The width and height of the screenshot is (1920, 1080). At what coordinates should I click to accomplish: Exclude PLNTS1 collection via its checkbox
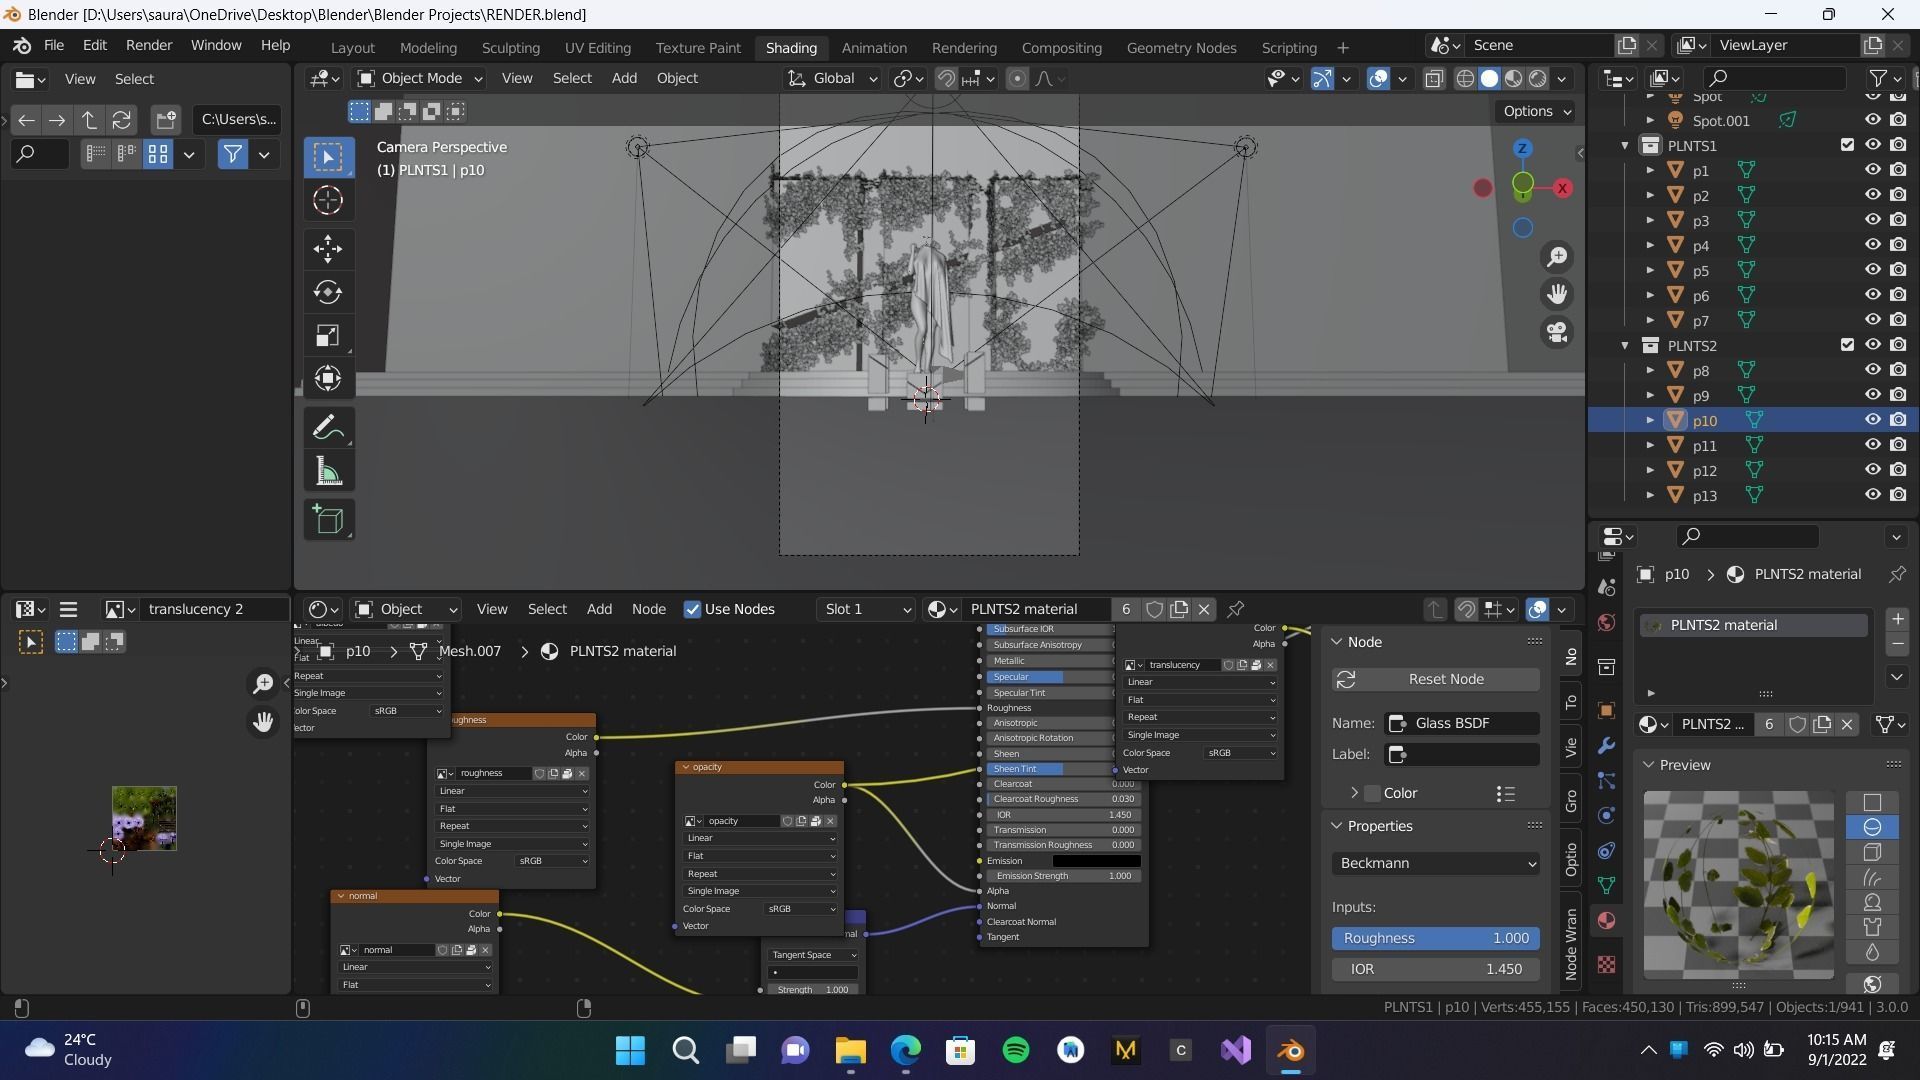(1847, 145)
